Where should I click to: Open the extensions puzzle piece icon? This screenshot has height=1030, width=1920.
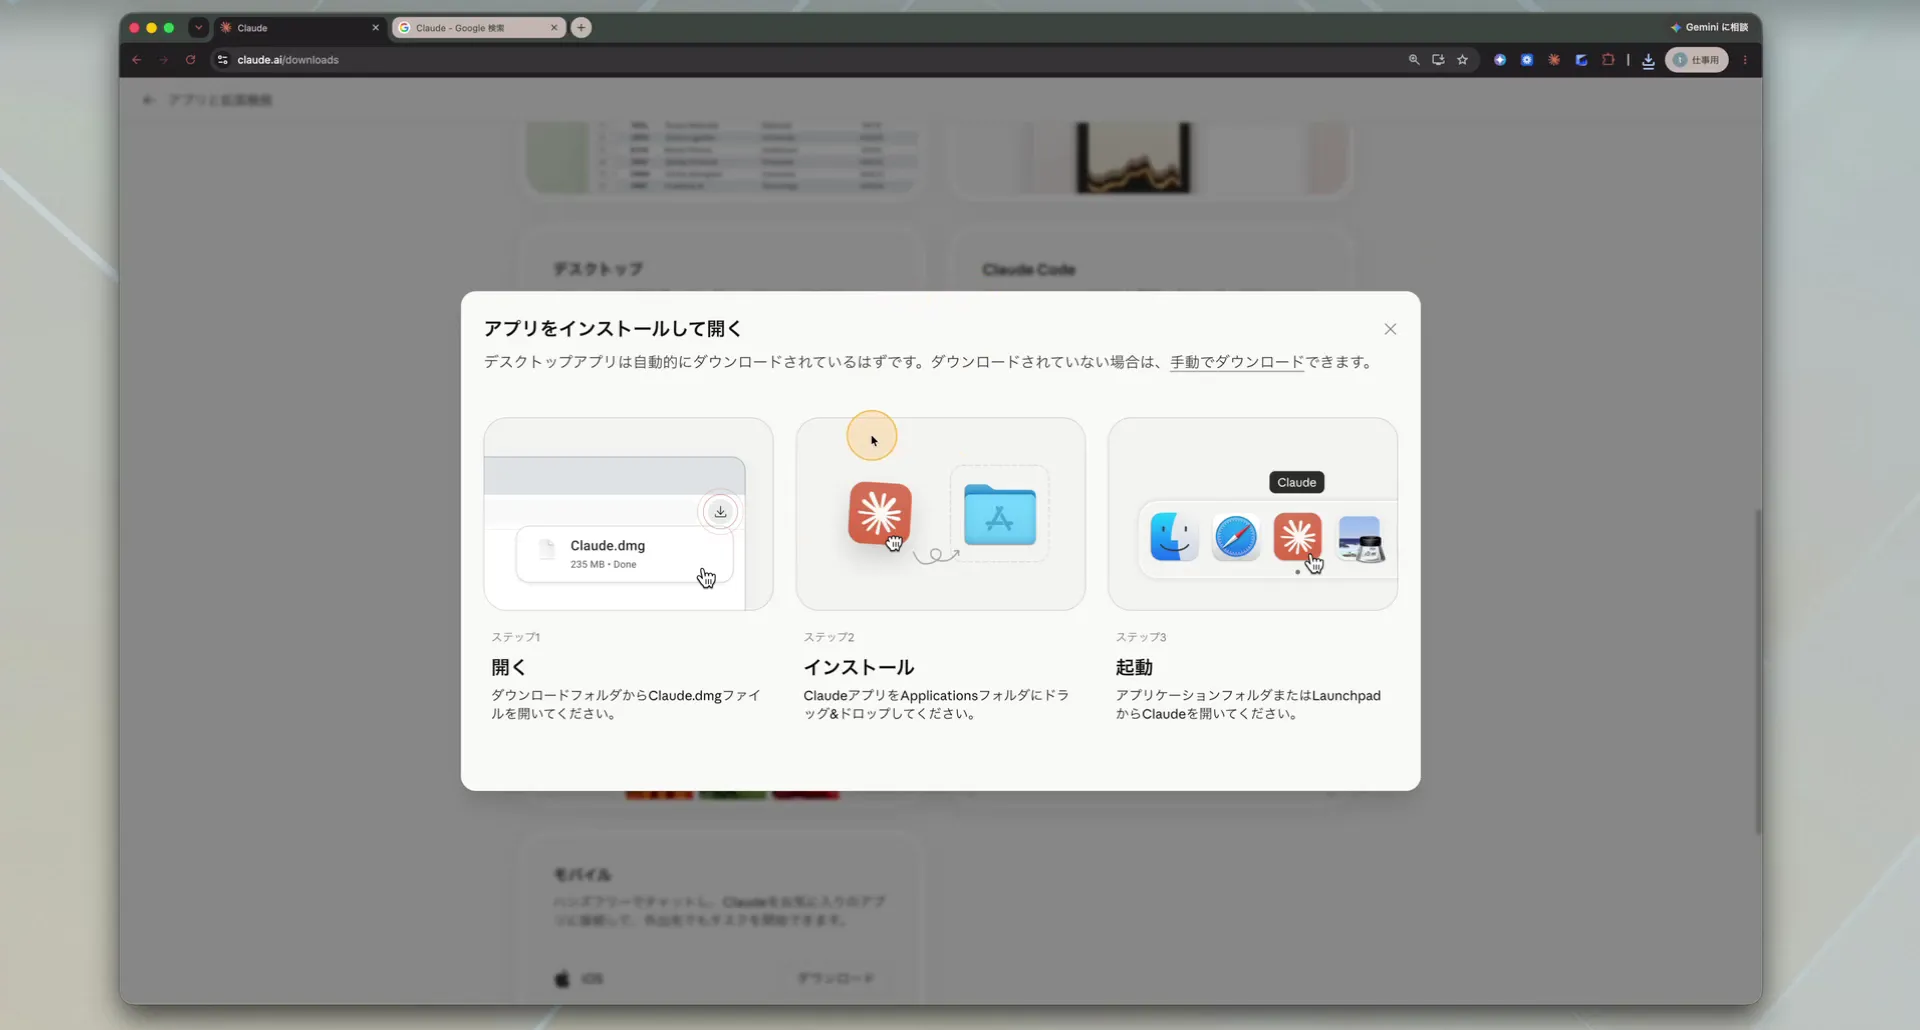(1608, 60)
